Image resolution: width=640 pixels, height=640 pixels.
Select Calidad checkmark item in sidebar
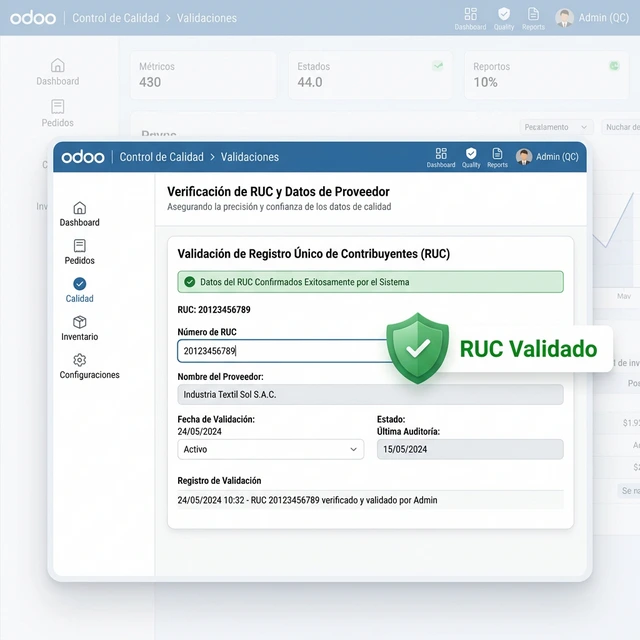click(80, 290)
